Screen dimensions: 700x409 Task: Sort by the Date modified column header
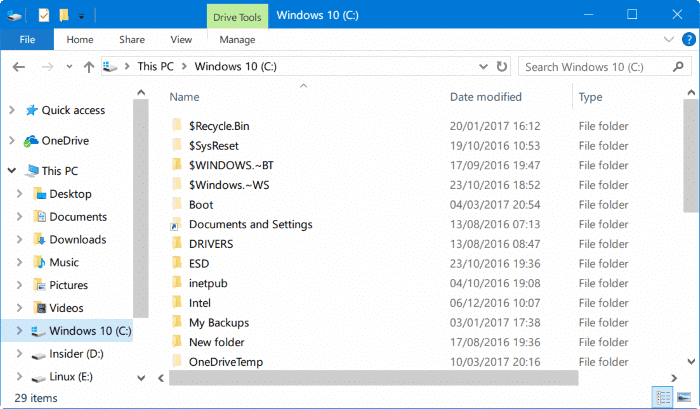(x=486, y=97)
